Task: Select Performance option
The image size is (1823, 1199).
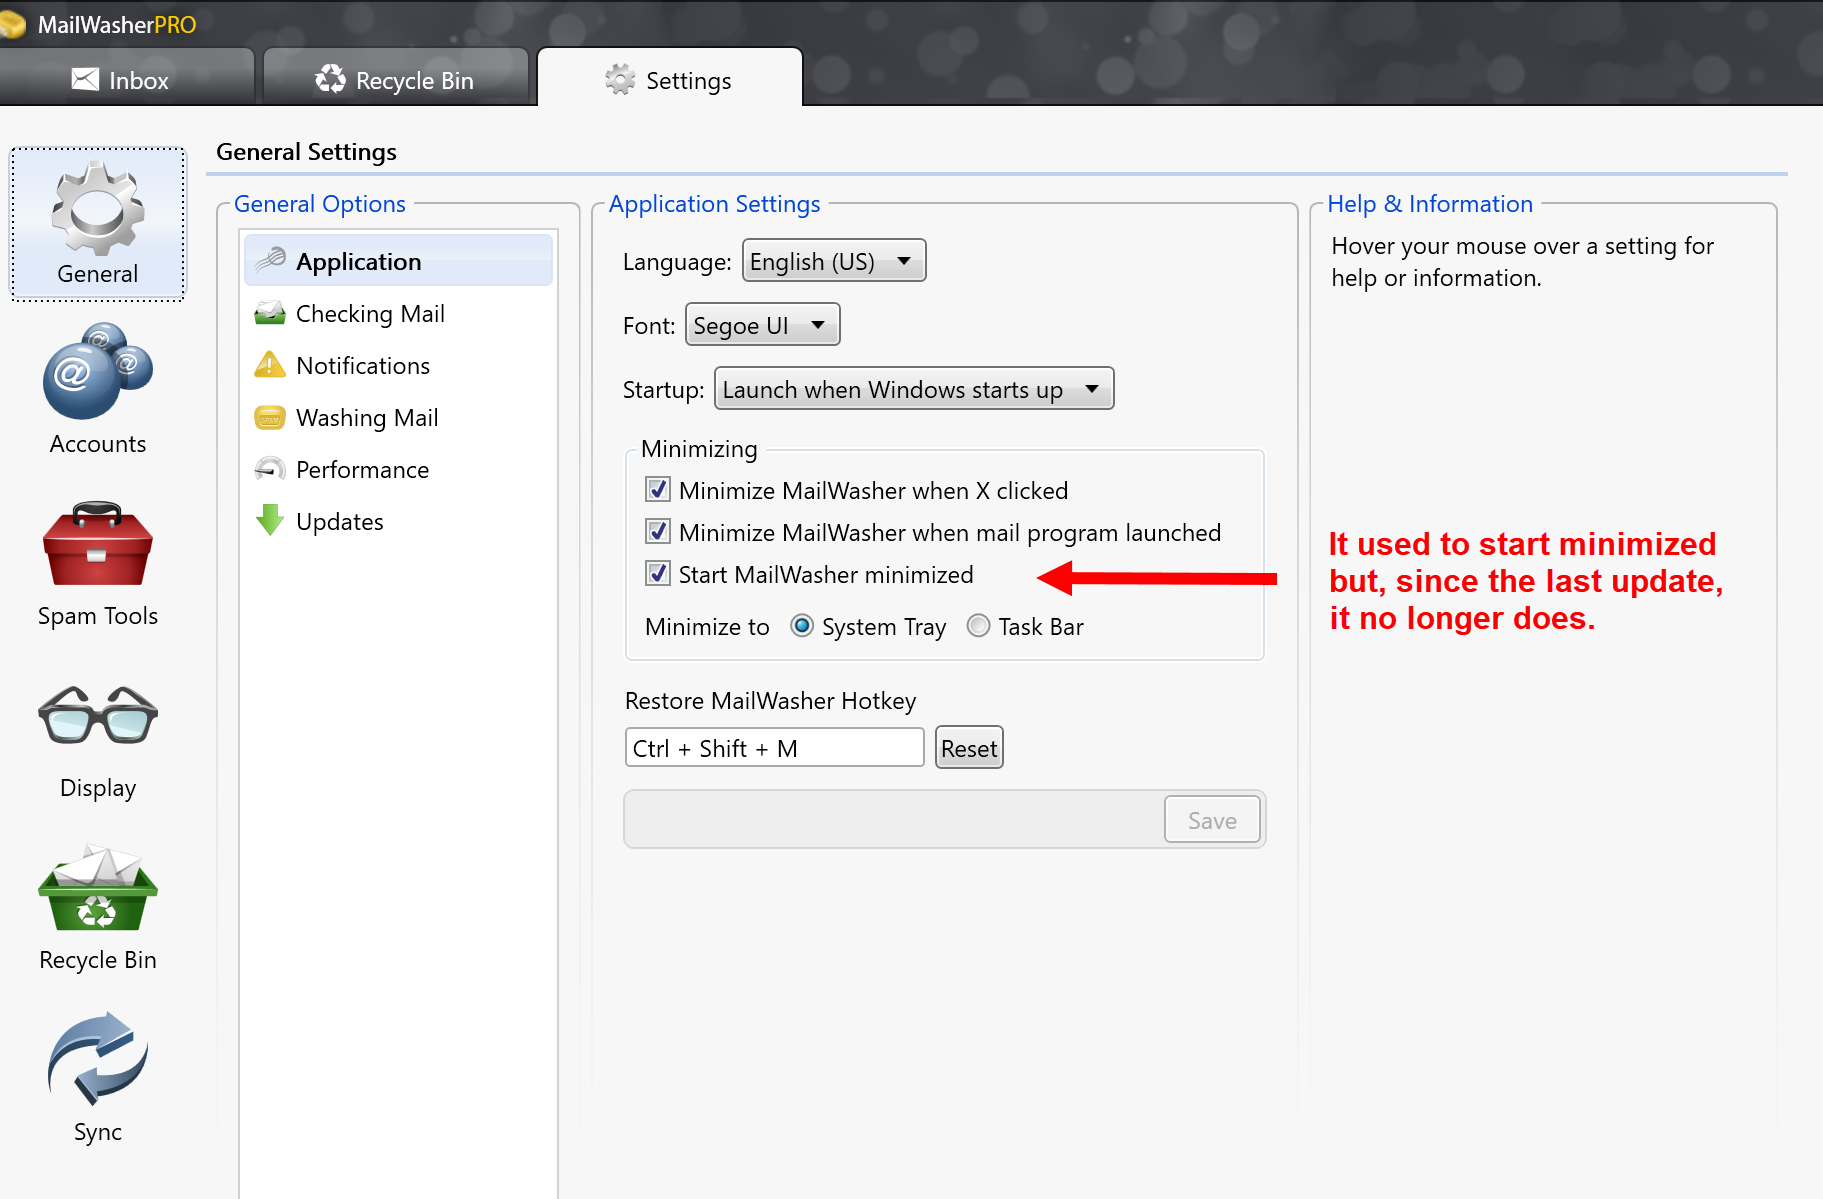Action: click(x=398, y=469)
